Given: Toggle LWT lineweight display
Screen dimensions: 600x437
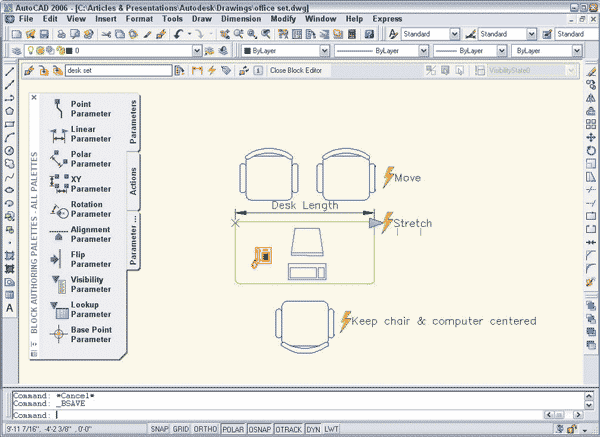Looking at the screenshot, I should (x=331, y=429).
